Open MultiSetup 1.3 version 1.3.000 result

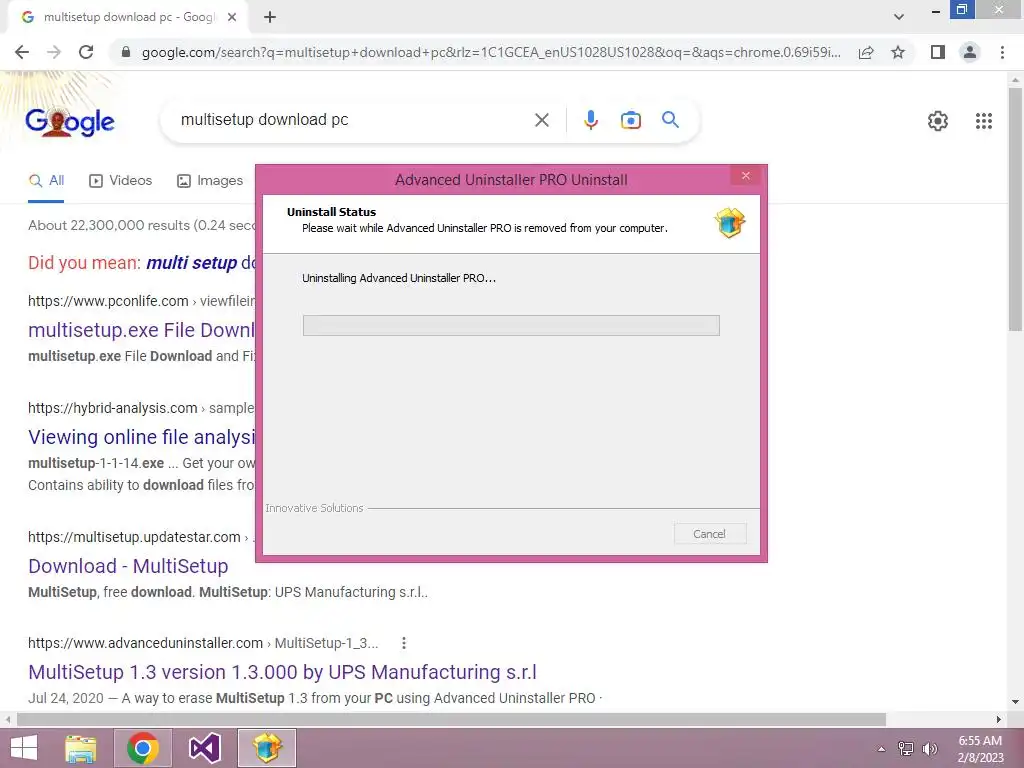point(282,672)
